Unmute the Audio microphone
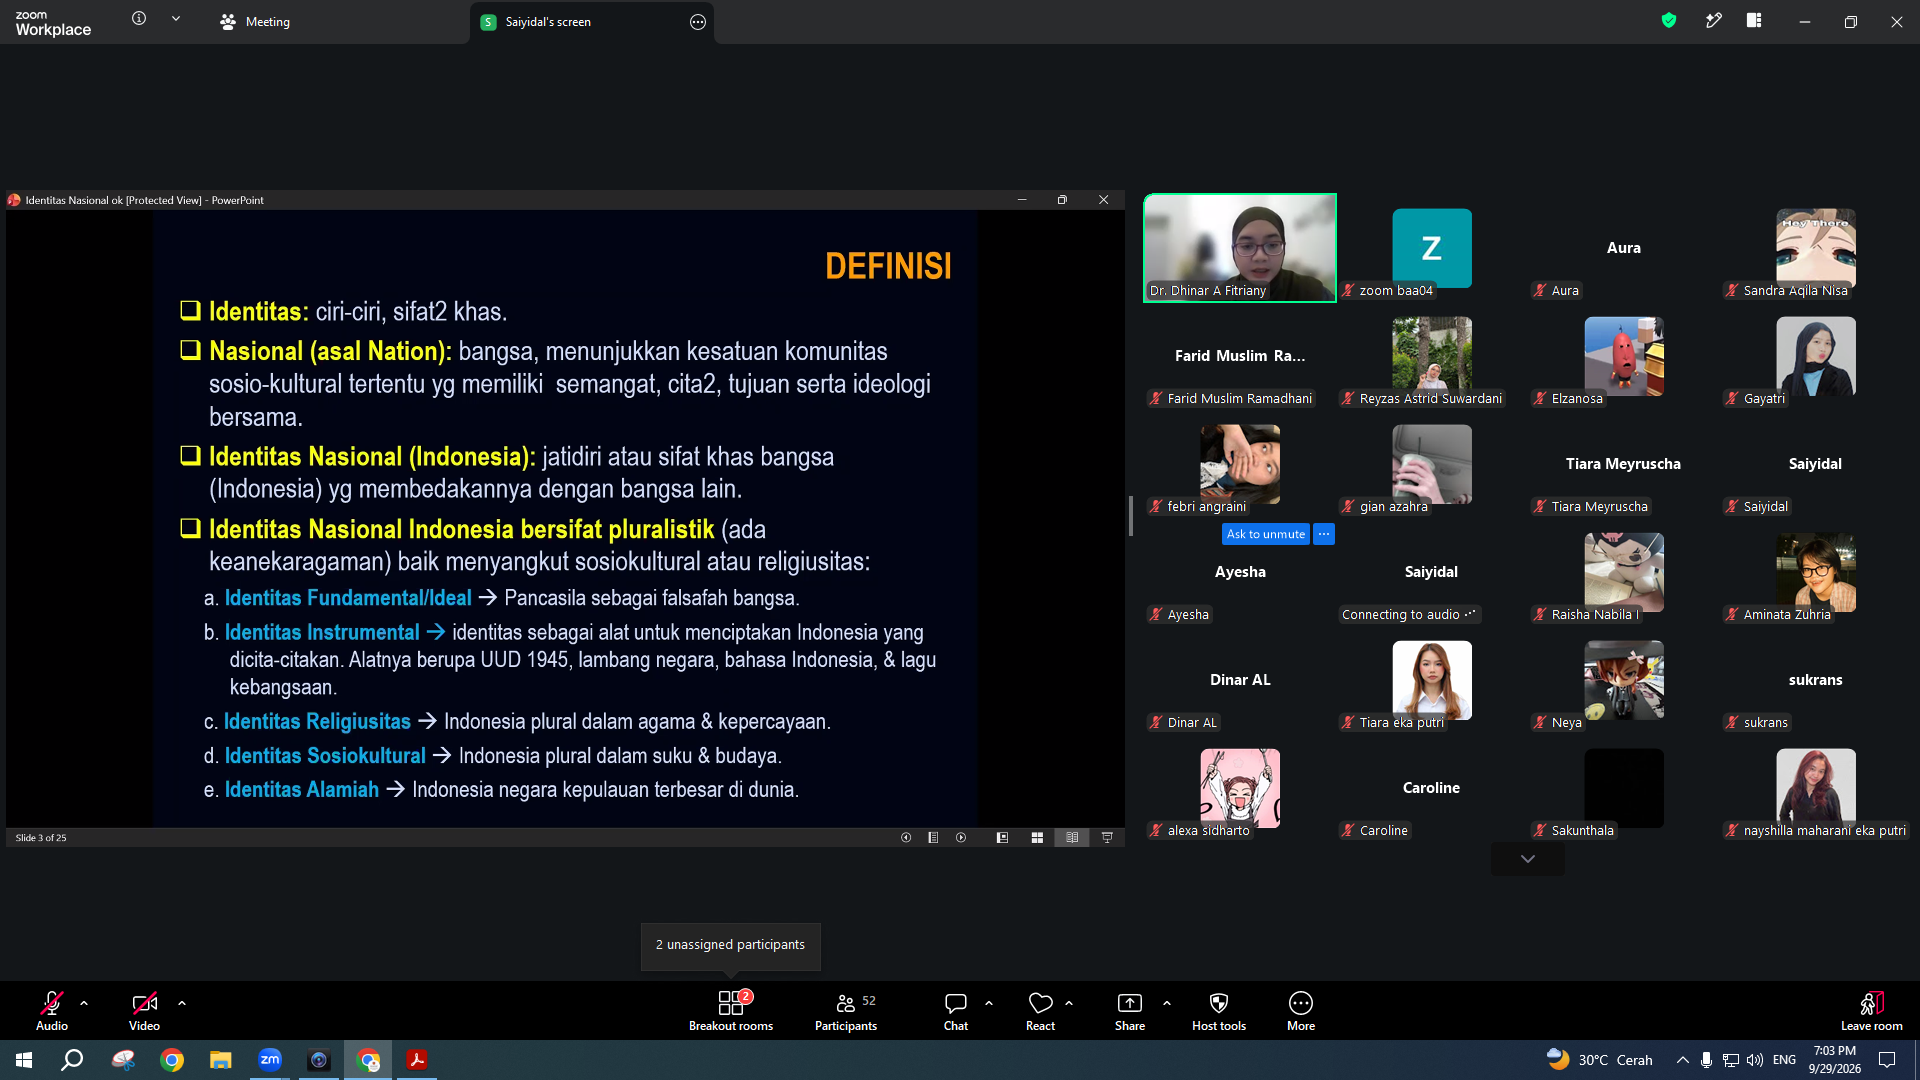1920x1080 pixels. point(52,1010)
